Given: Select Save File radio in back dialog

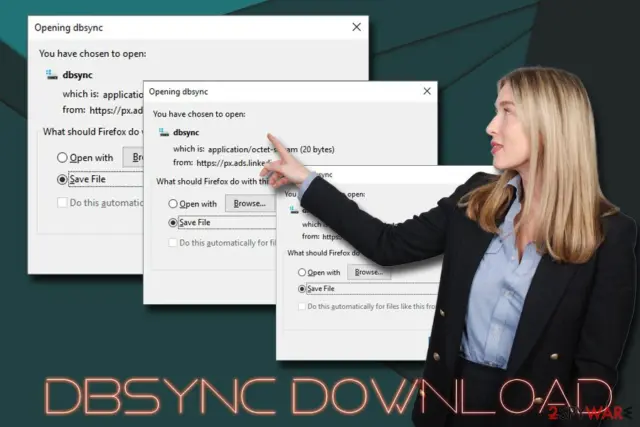Looking at the screenshot, I should (62, 179).
